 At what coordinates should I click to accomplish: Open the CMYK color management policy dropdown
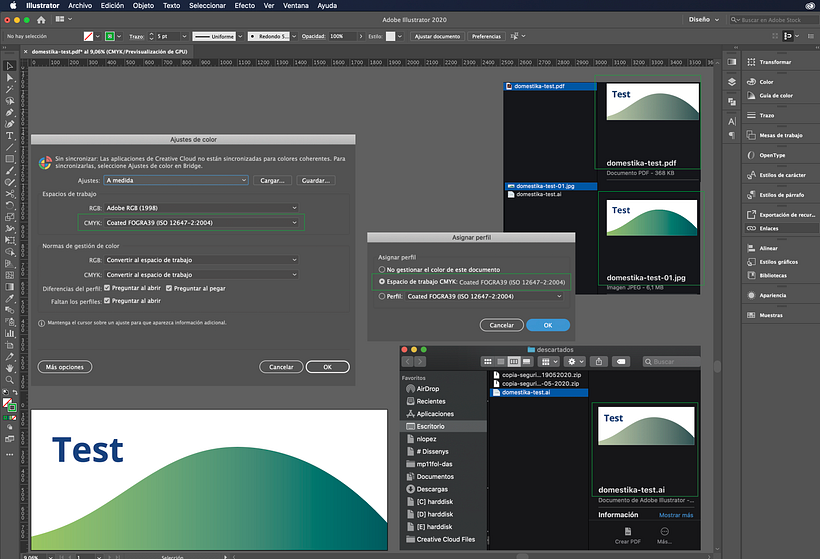click(201, 275)
